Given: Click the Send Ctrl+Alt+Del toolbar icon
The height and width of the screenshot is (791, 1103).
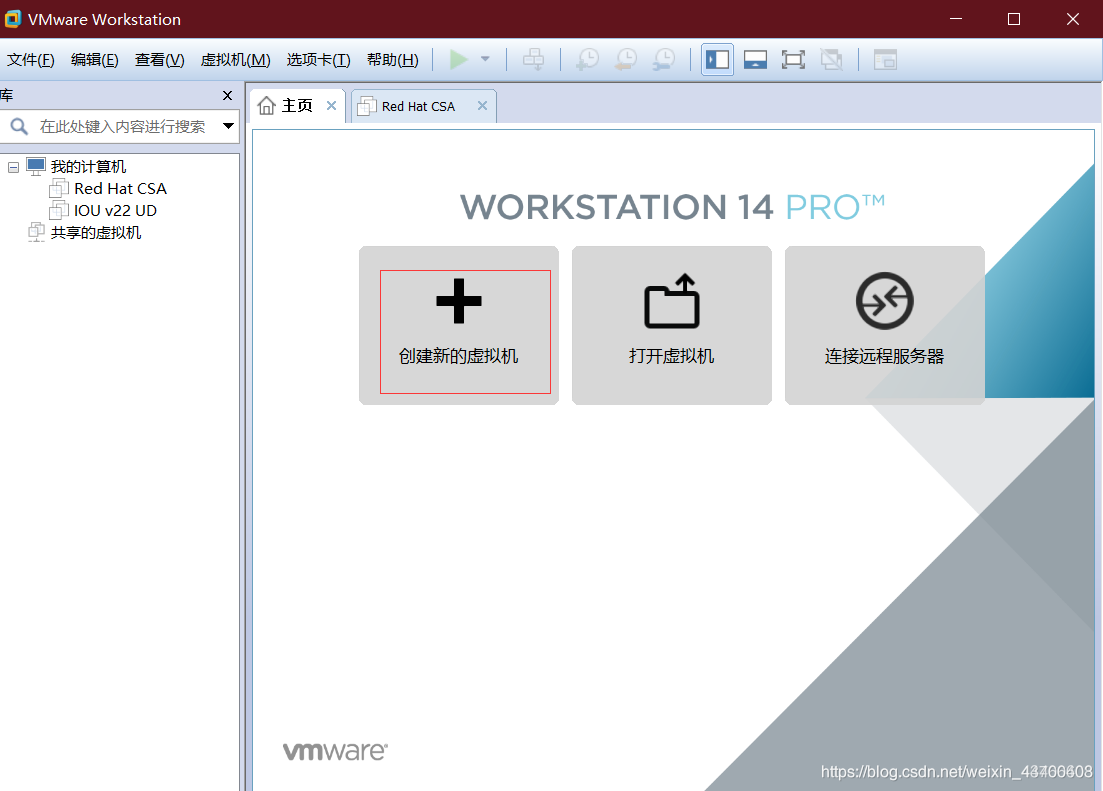Looking at the screenshot, I should click(534, 60).
